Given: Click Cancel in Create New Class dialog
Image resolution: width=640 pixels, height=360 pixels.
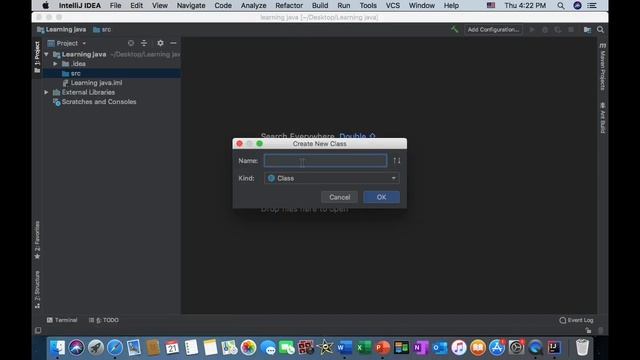Looking at the screenshot, I should [340, 197].
